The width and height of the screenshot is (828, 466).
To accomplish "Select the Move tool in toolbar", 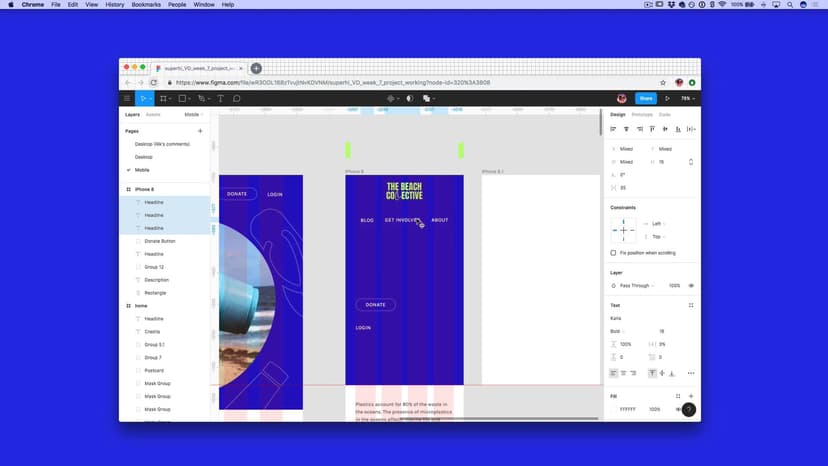I will [x=144, y=98].
